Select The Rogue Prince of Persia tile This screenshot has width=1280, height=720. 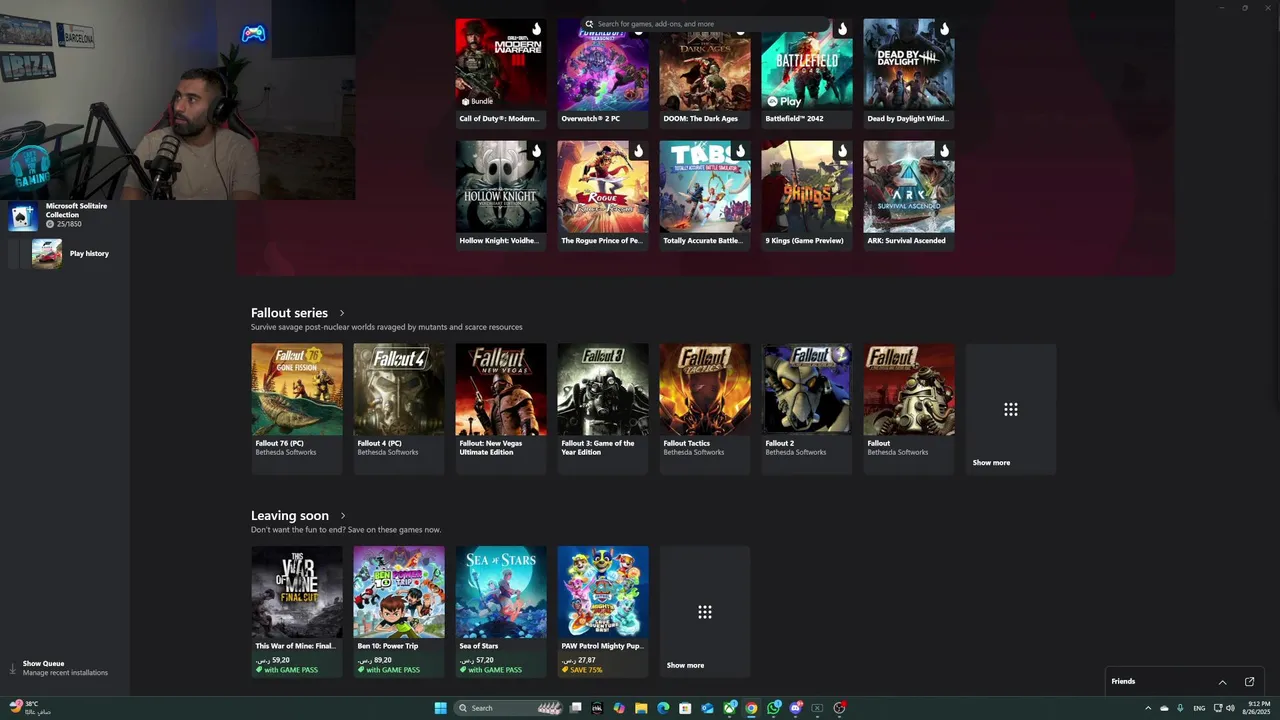603,195
